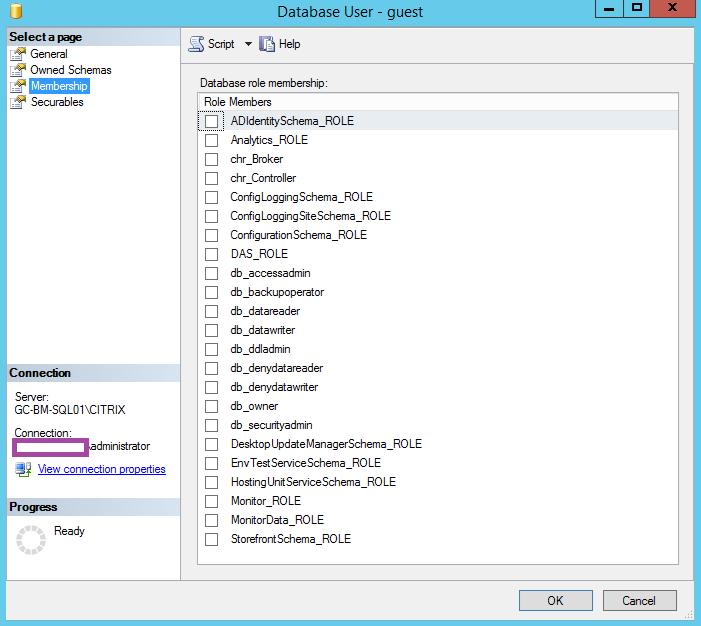Tick the chr_Broker checkbox
This screenshot has width=701, height=626.
[211, 159]
